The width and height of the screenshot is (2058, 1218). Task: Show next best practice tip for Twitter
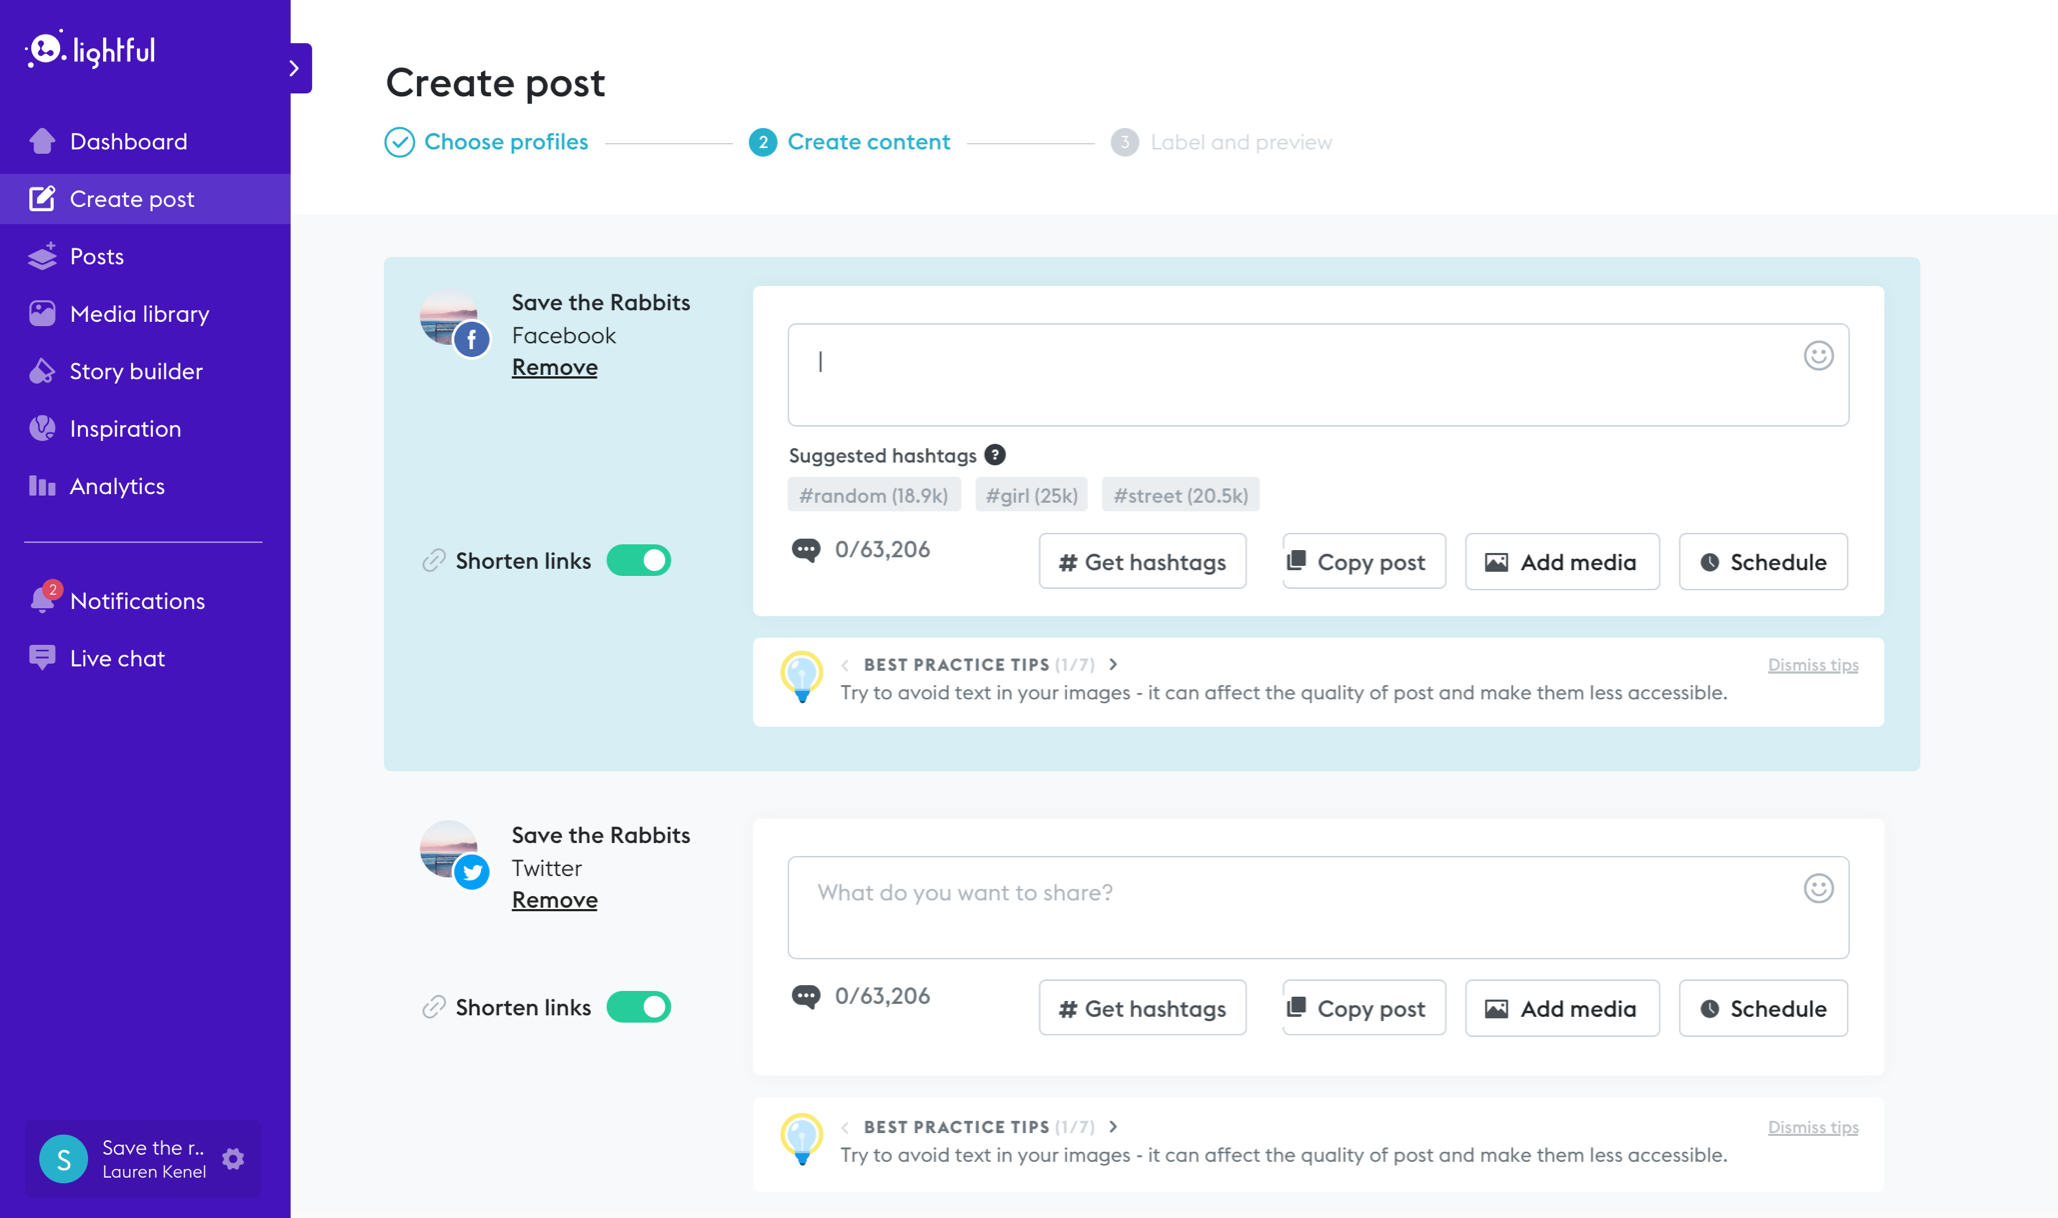1113,1127
